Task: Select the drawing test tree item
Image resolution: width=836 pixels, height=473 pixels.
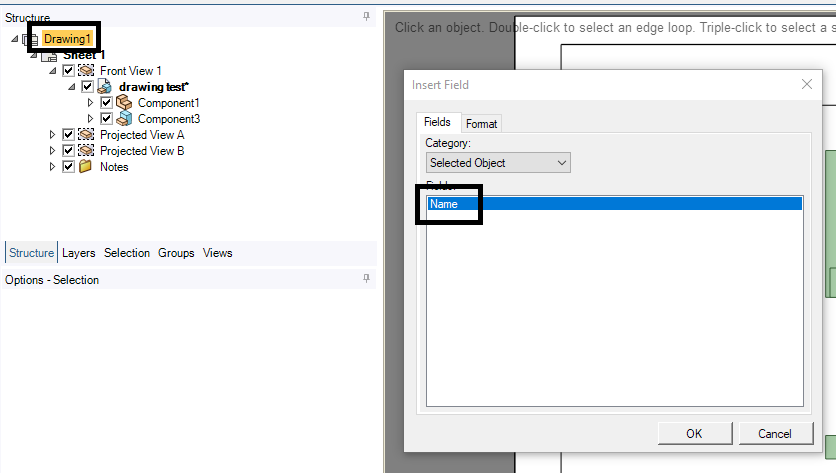Action: pos(154,87)
